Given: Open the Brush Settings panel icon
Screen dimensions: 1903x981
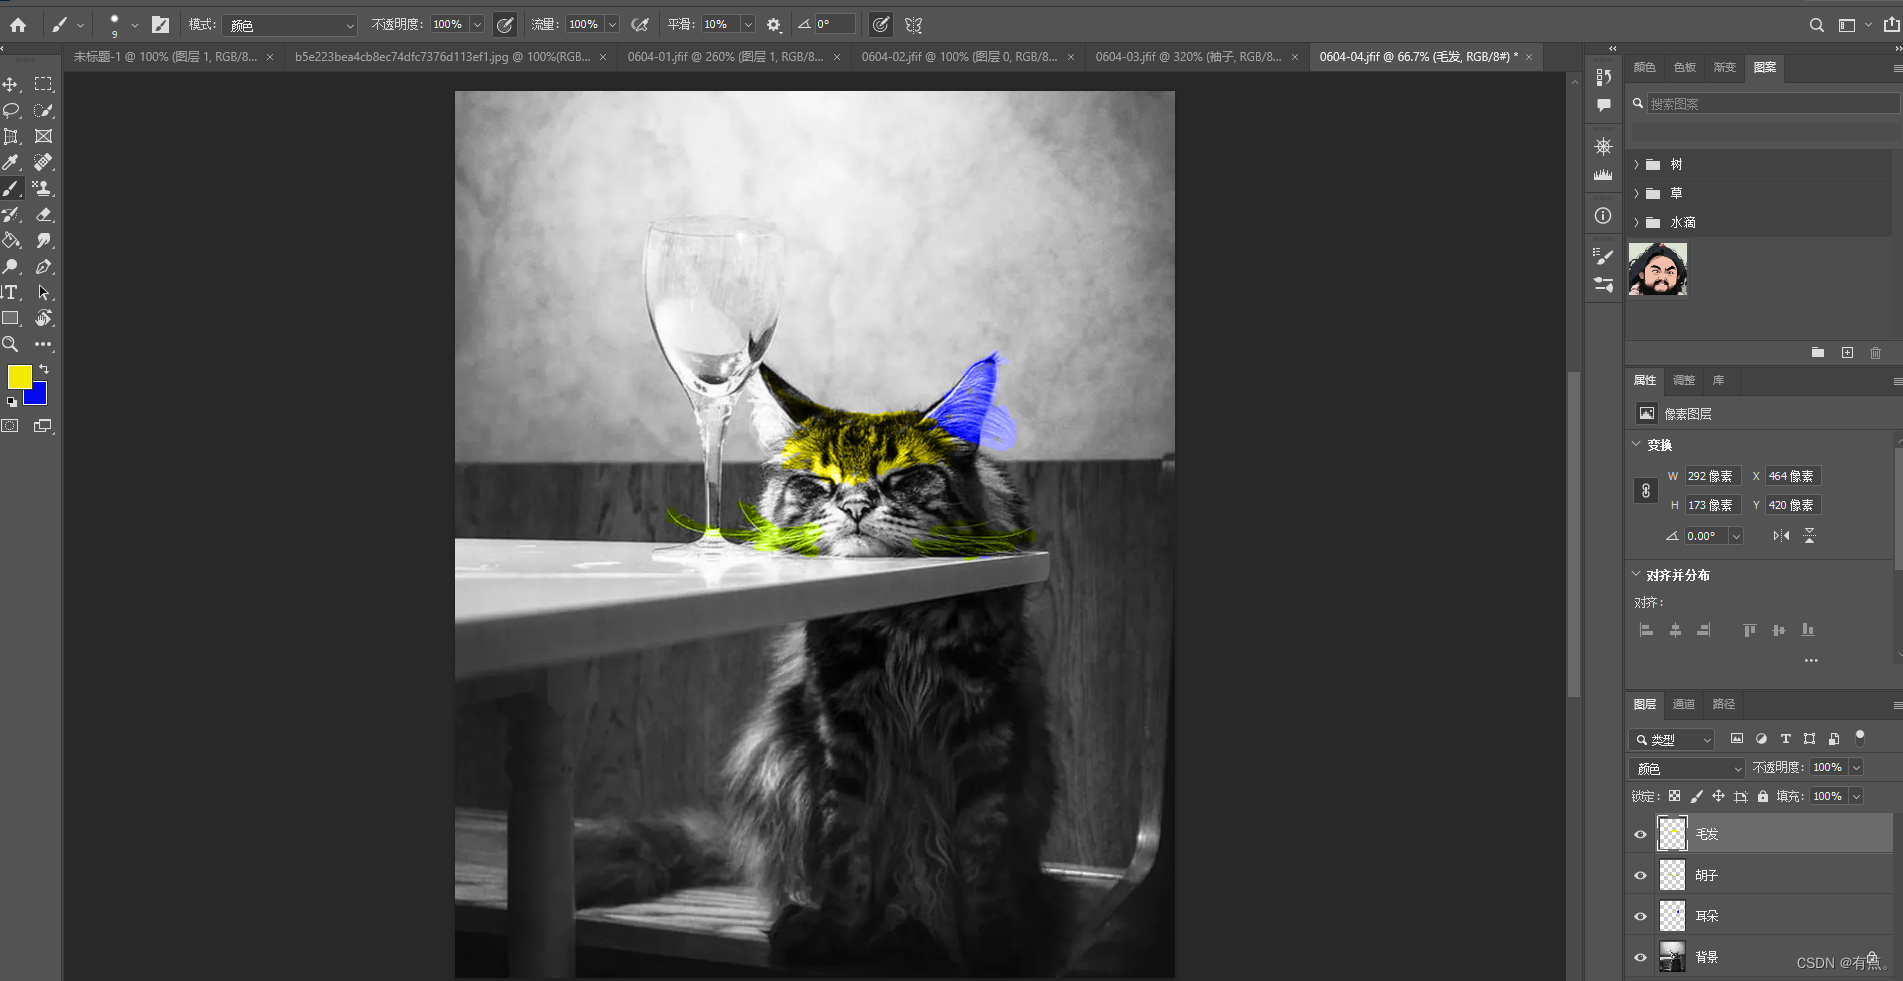Looking at the screenshot, I should pyautogui.click(x=1603, y=257).
